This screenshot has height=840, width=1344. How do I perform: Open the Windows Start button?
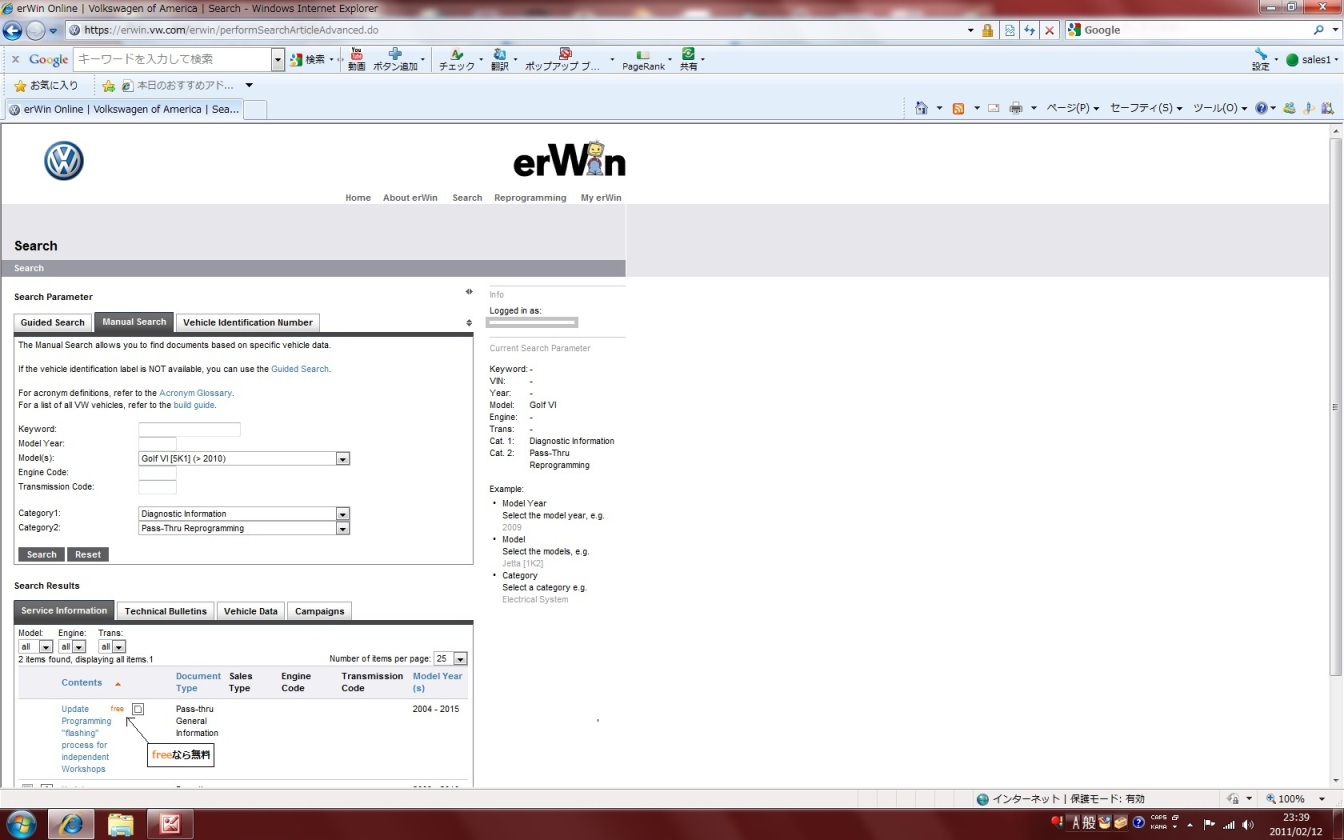point(21,824)
